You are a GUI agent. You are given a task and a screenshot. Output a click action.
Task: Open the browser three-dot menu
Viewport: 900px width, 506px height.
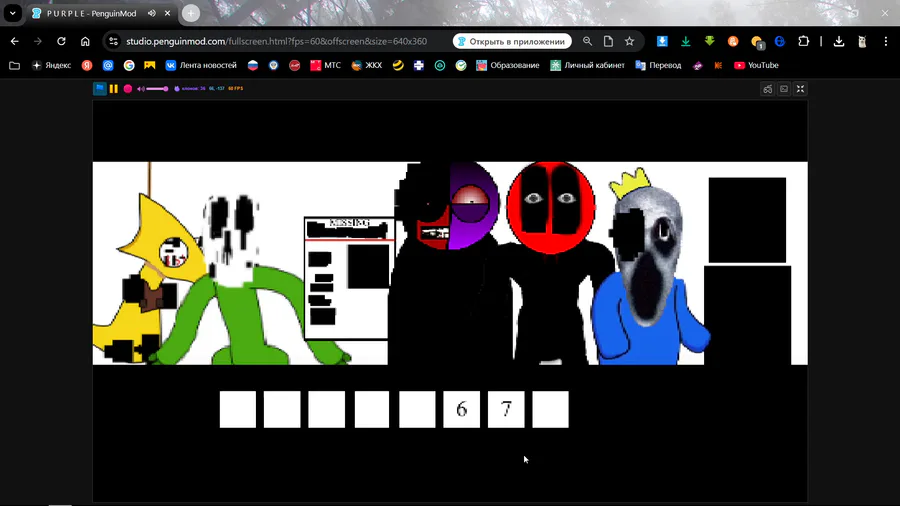pyautogui.click(x=886, y=41)
